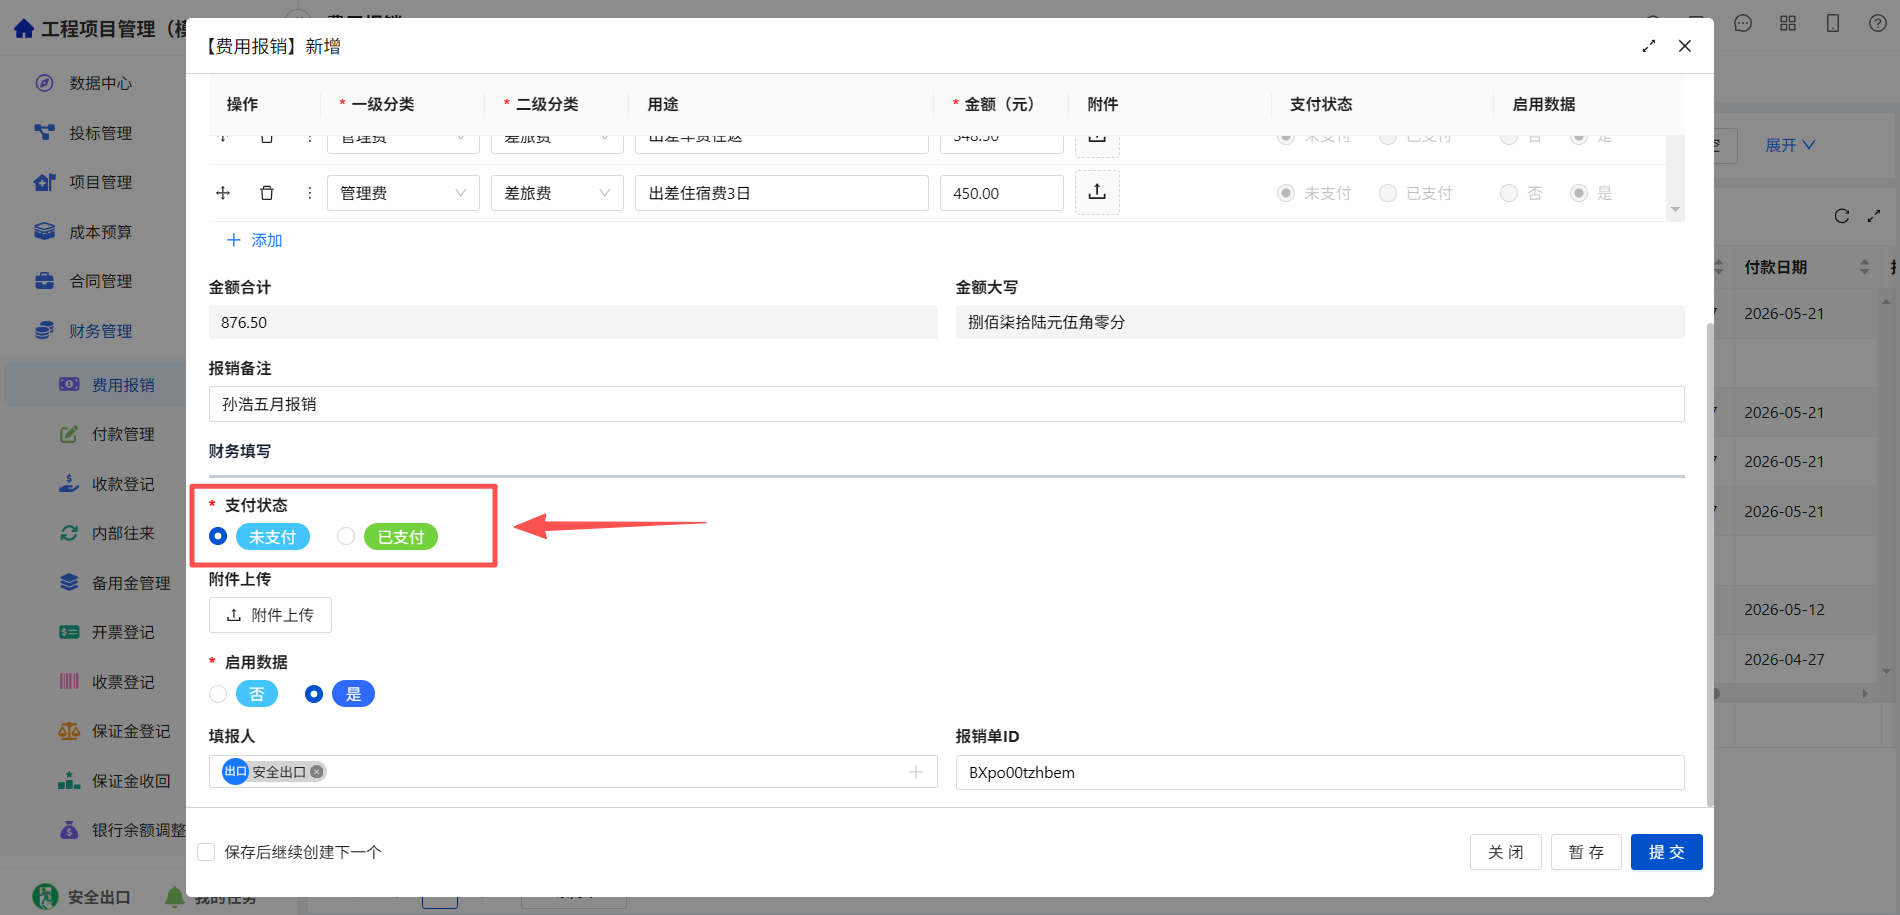Click the 暂存 button
Image resolution: width=1900 pixels, height=915 pixels.
point(1586,852)
